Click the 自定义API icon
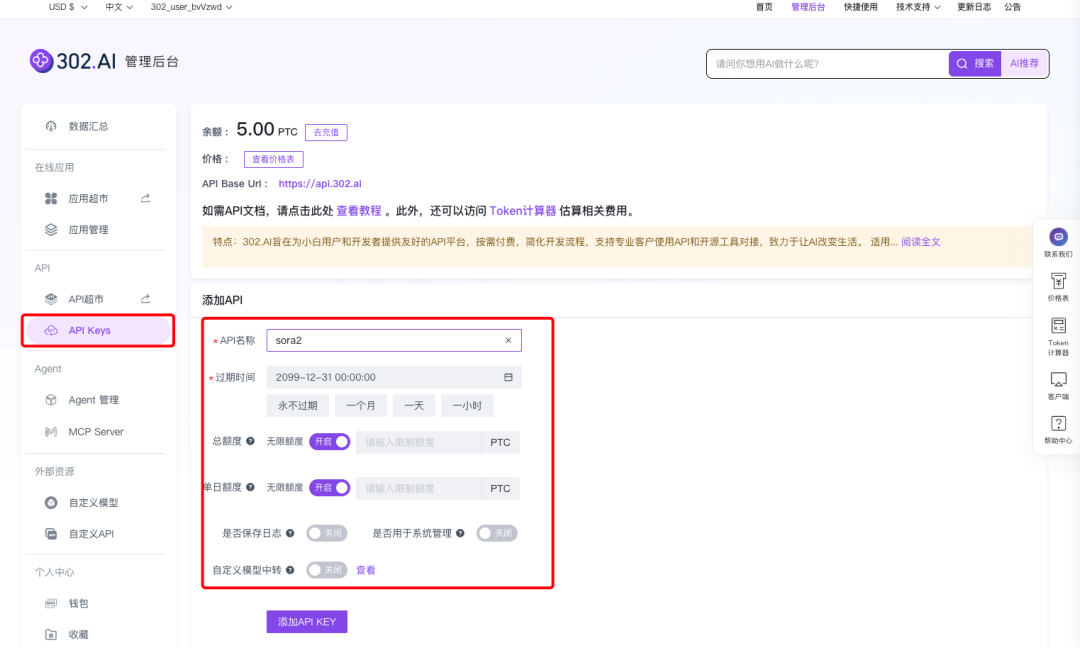This screenshot has height=648, width=1080. point(51,534)
